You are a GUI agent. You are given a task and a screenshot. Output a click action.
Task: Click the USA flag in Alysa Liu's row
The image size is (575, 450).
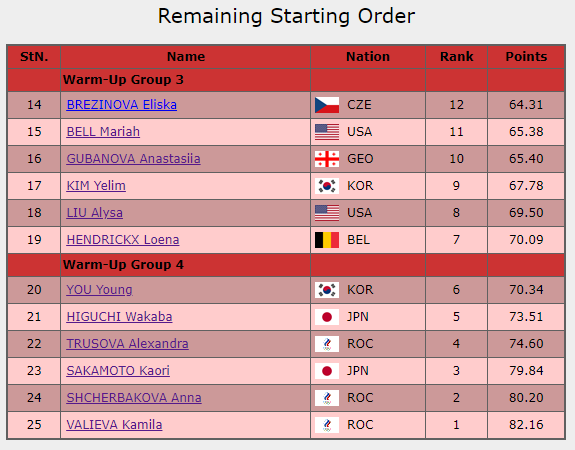pos(327,213)
